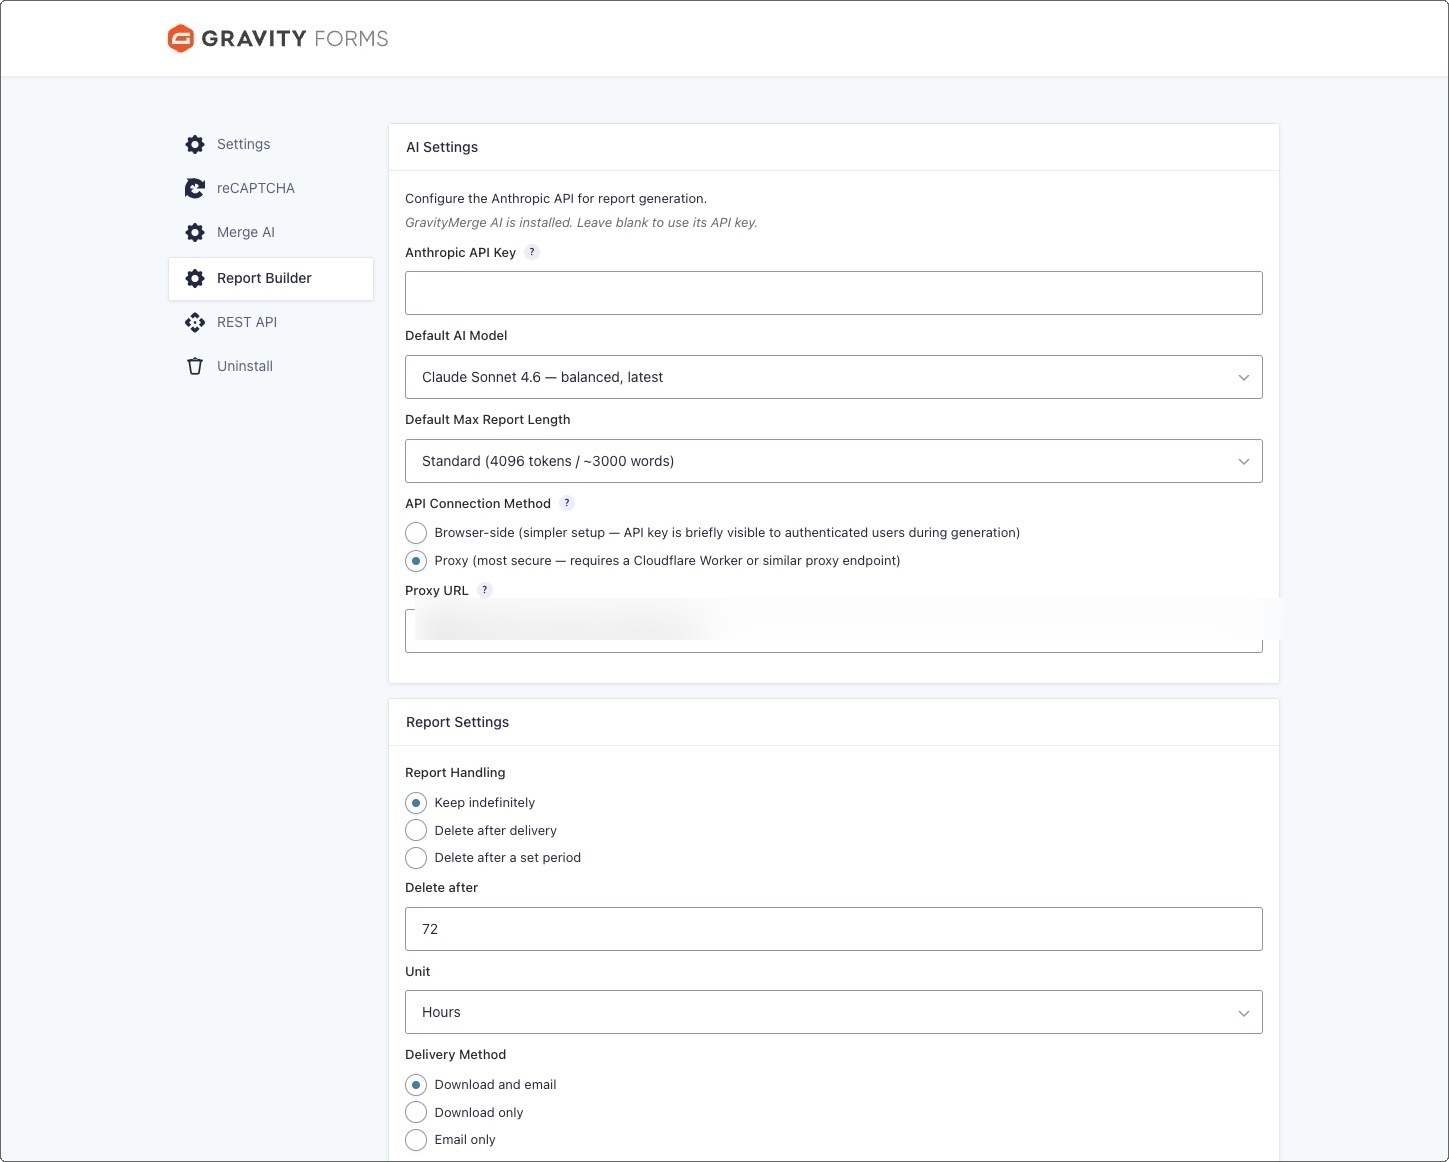This screenshot has height=1162, width=1449.
Task: Click the API Connection Method help icon
Action: coord(567,503)
